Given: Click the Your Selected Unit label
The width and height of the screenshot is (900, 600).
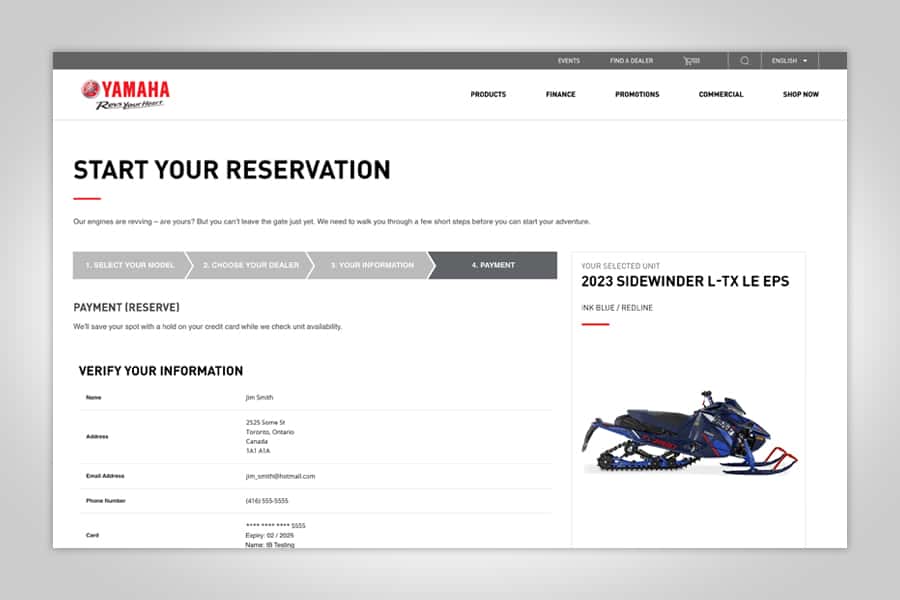Looking at the screenshot, I should point(620,266).
